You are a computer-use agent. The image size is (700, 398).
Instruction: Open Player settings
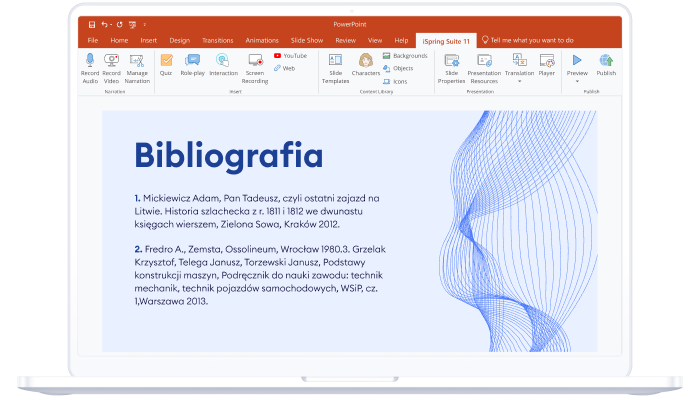coord(547,64)
